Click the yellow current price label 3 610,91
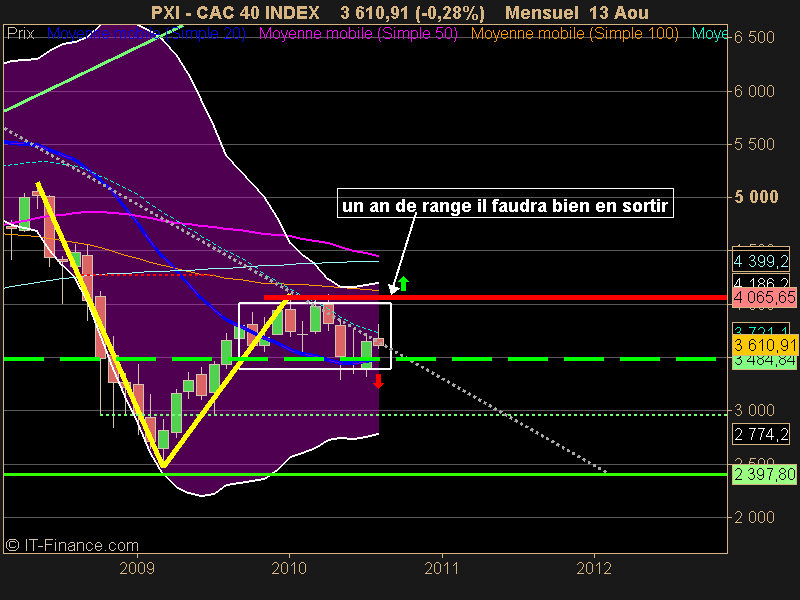The width and height of the screenshot is (800, 600). pyautogui.click(x=764, y=345)
